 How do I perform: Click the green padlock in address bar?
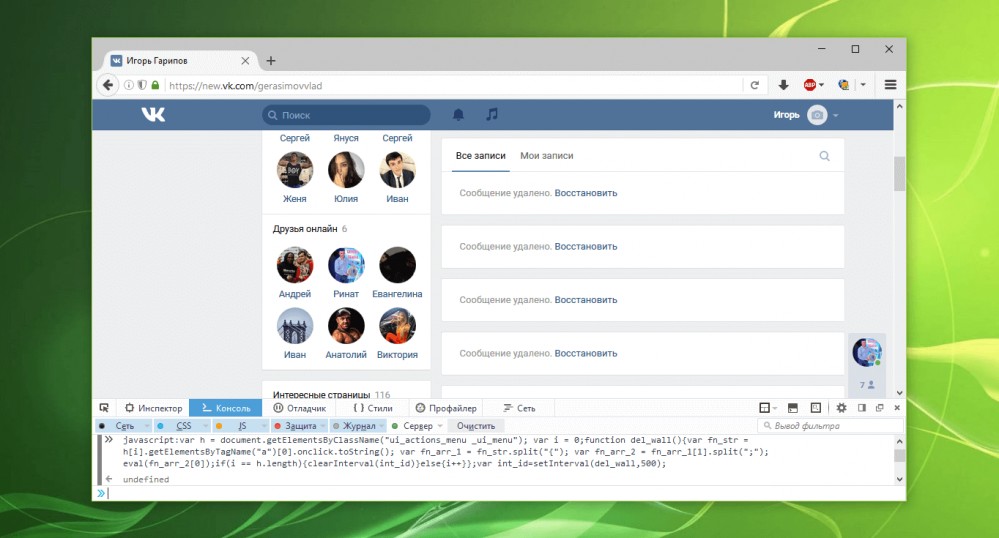point(155,85)
